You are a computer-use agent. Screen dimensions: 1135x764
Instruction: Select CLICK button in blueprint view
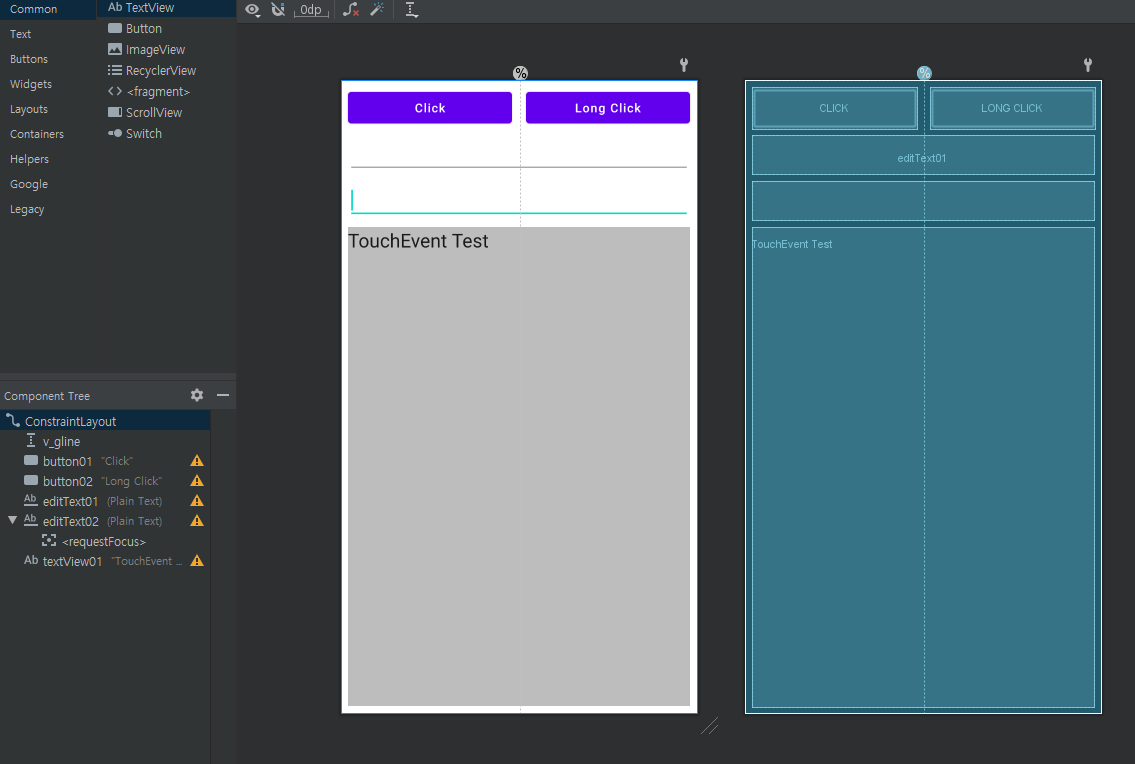835,108
